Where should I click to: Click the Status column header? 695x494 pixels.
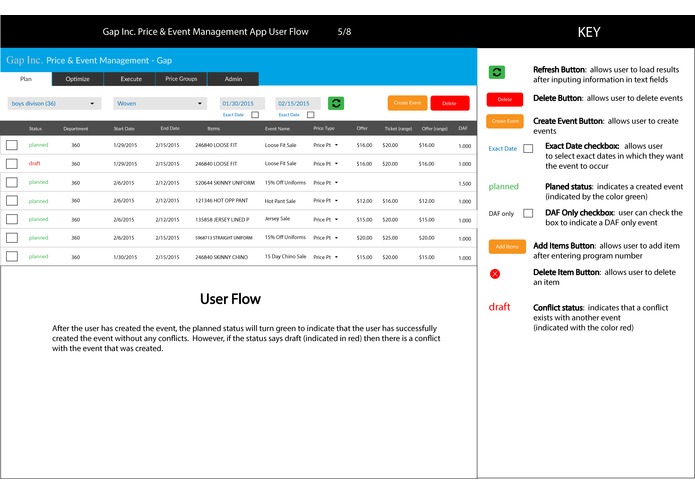click(x=35, y=128)
